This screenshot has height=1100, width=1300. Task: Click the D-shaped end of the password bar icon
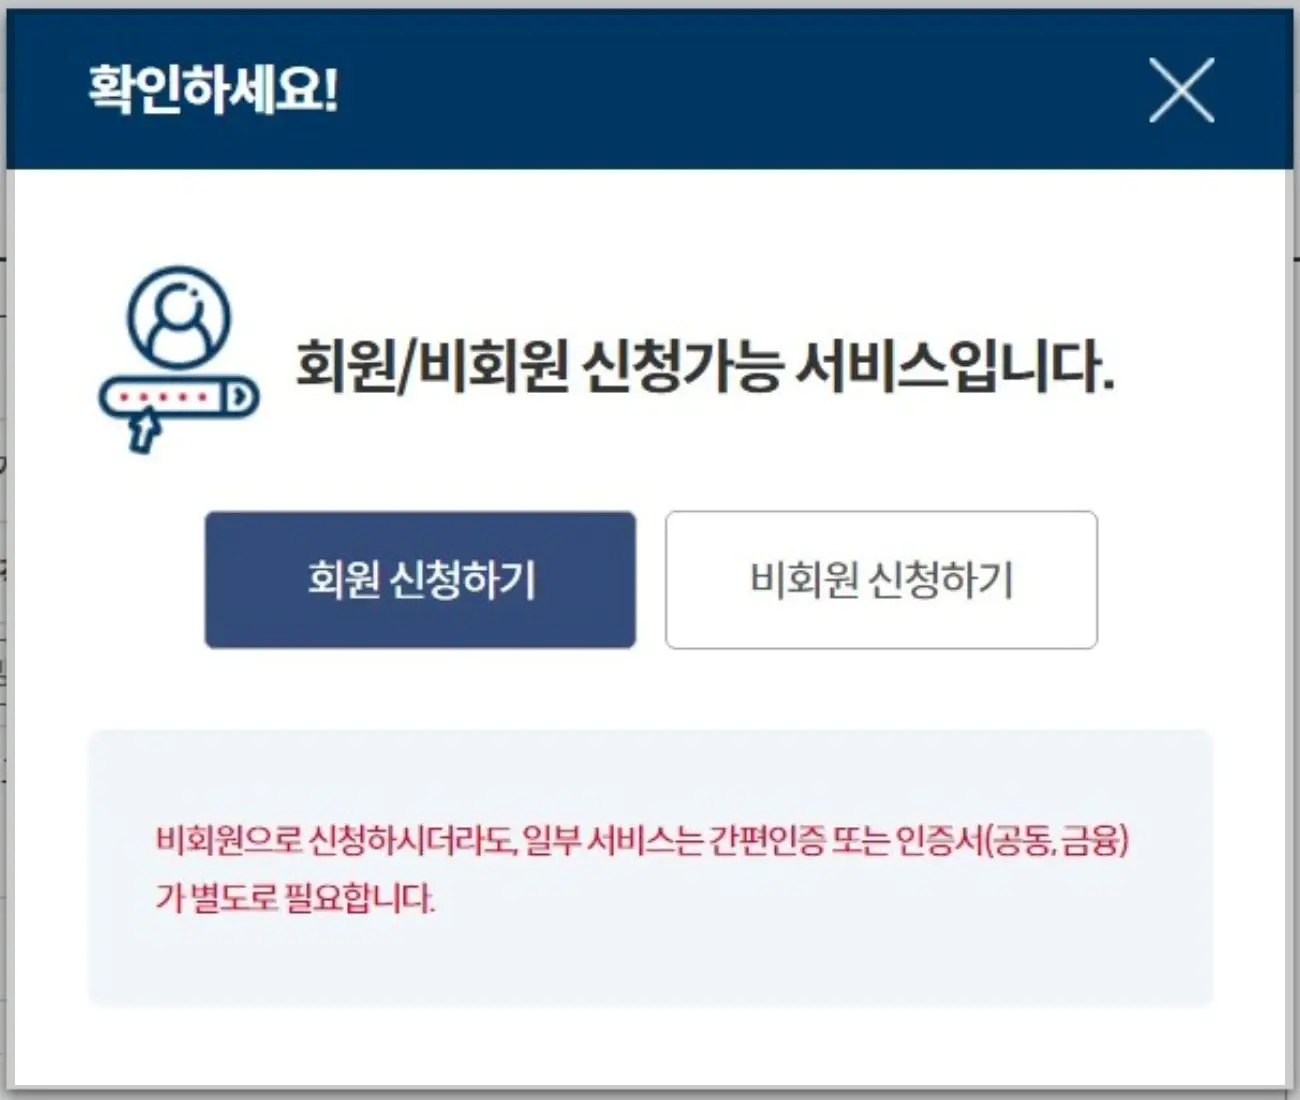[x=239, y=398]
